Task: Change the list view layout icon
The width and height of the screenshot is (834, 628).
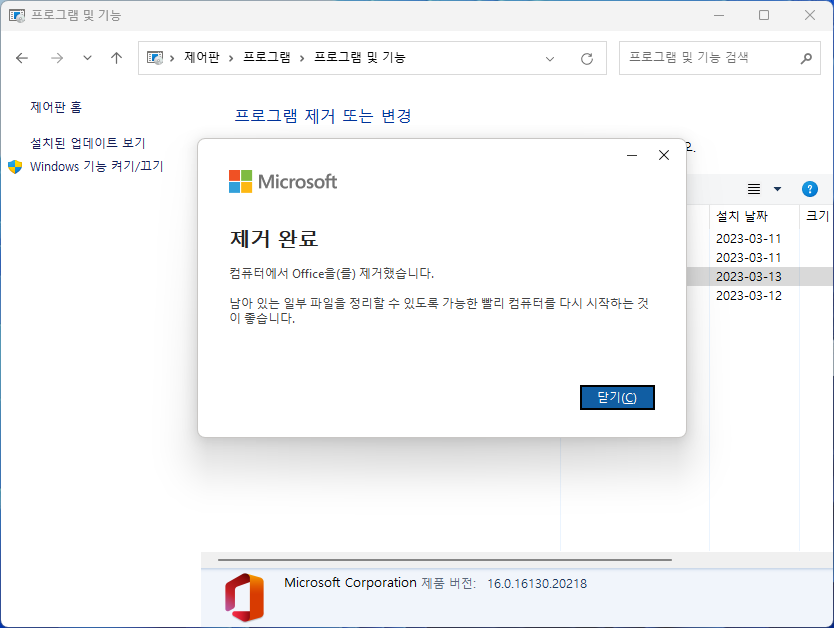Action: tap(754, 189)
